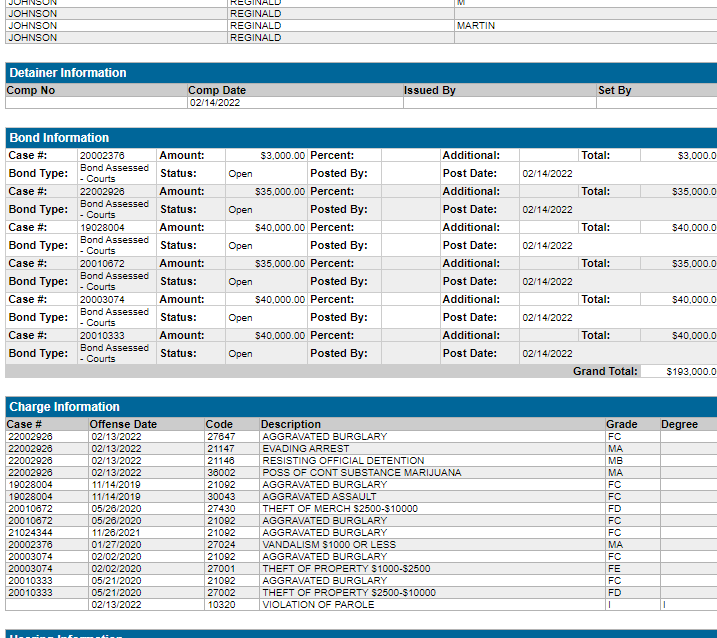Click the Detainer Information section header

coord(67,73)
